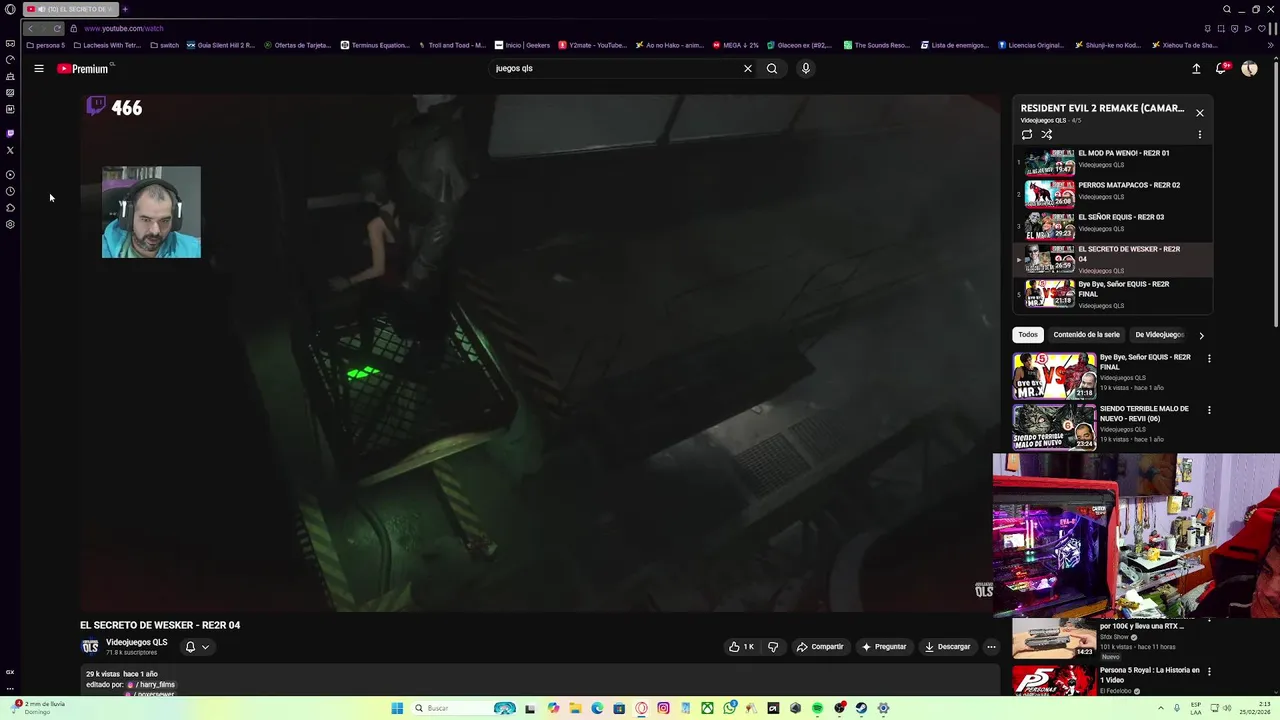Open a new browser tab with plus
The height and width of the screenshot is (720, 1280).
coord(125,9)
